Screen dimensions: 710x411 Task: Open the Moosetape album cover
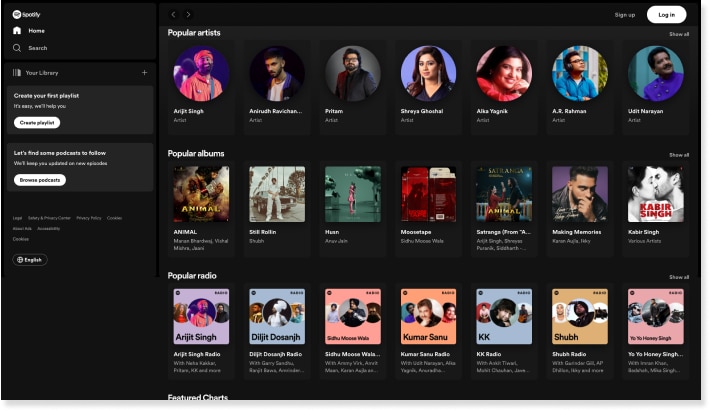pyautogui.click(x=428, y=194)
